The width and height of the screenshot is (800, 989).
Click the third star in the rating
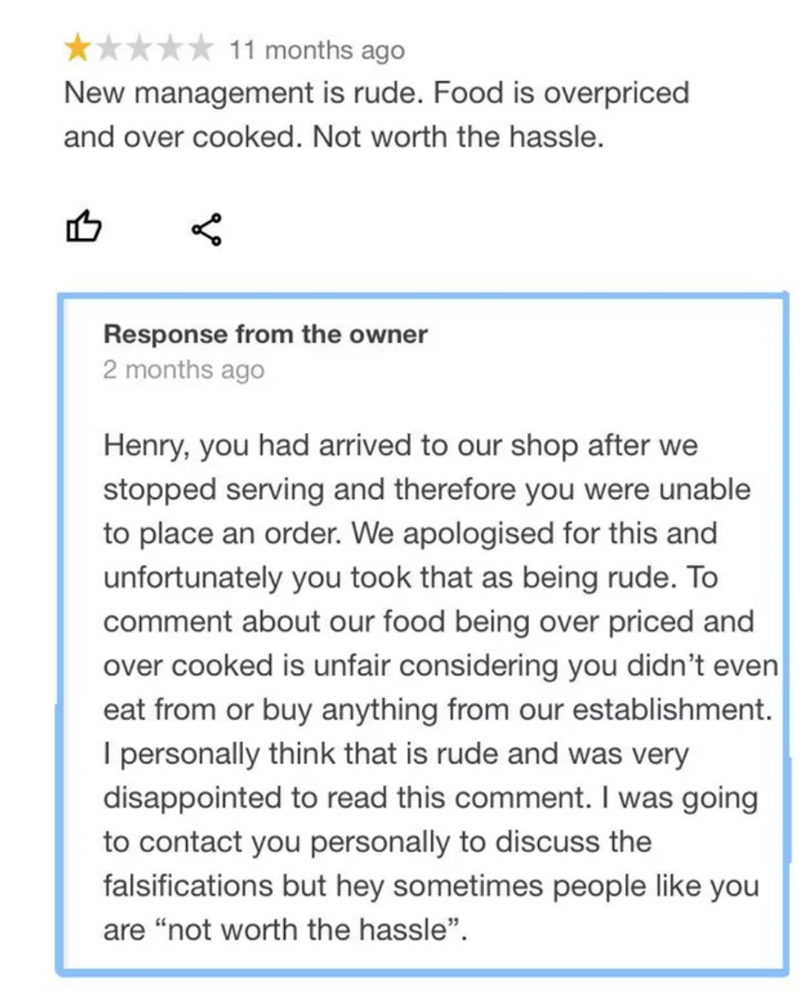[139, 47]
